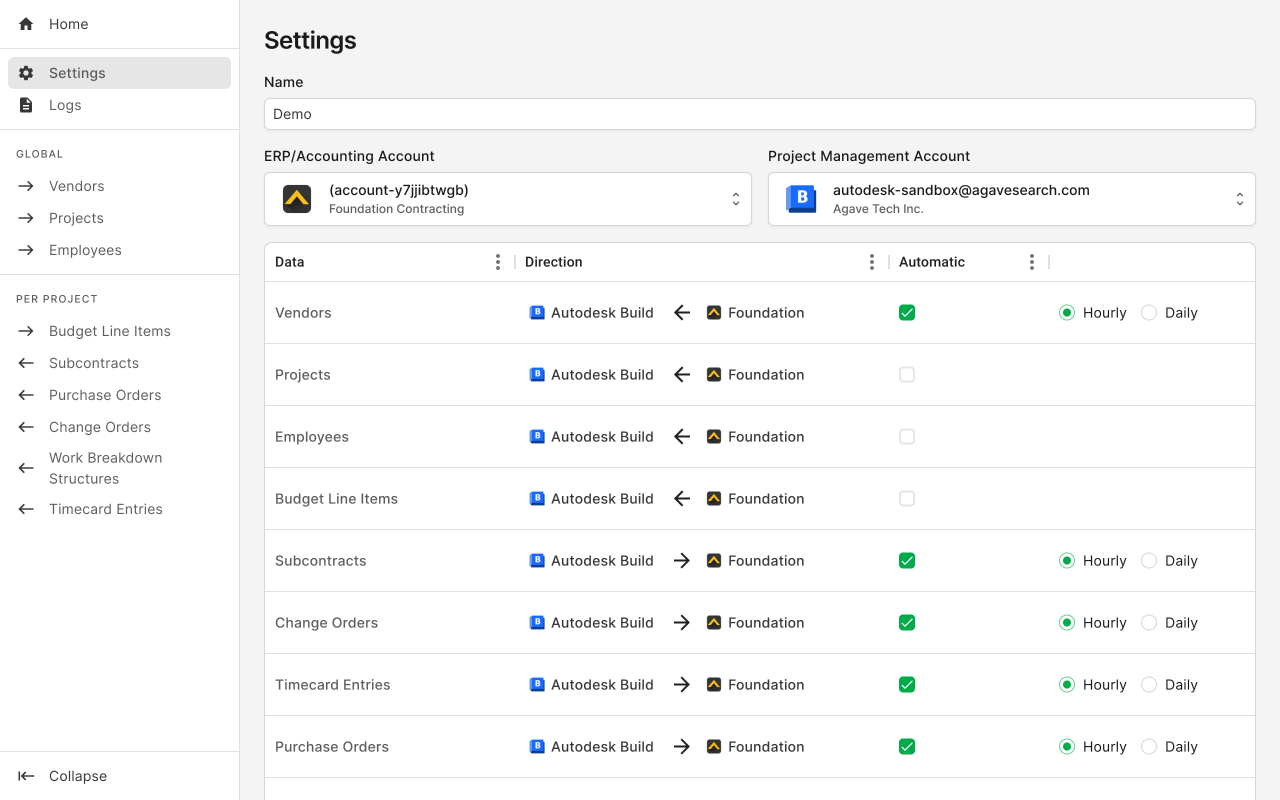Uncheck Automatic checkbox for Subcontracts
Image resolution: width=1280 pixels, height=800 pixels.
(x=907, y=561)
